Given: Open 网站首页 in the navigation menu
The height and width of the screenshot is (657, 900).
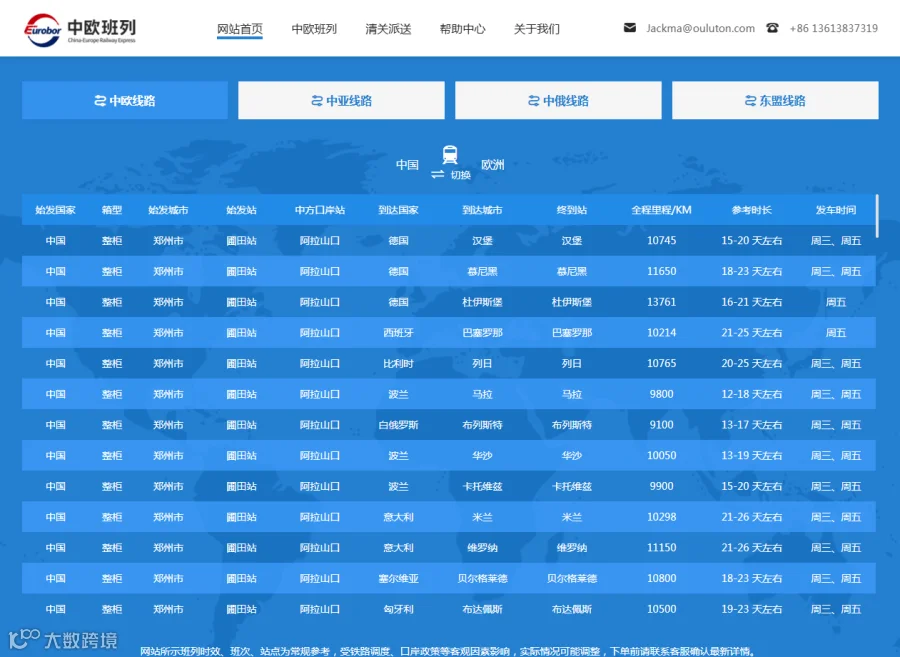Looking at the screenshot, I should point(239,29).
